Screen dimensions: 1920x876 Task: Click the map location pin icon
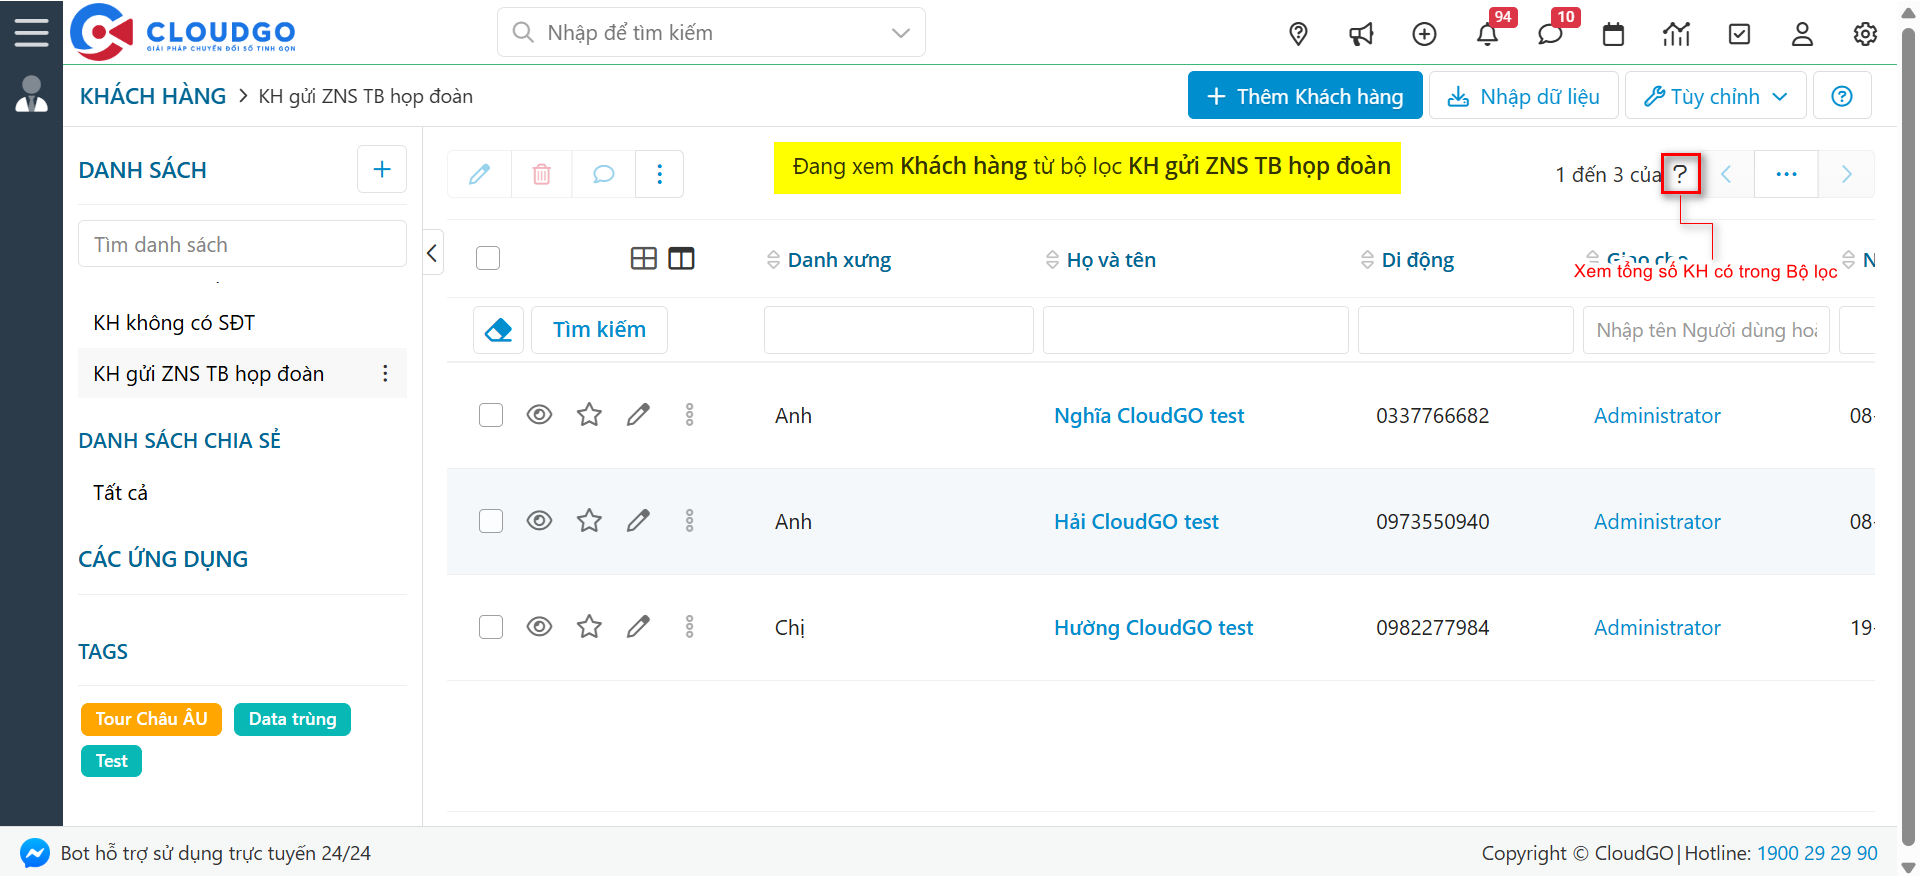[x=1298, y=34]
